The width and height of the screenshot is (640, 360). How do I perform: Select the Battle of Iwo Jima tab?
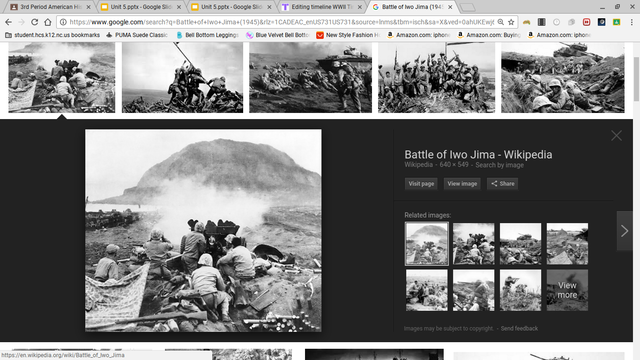pos(412,7)
